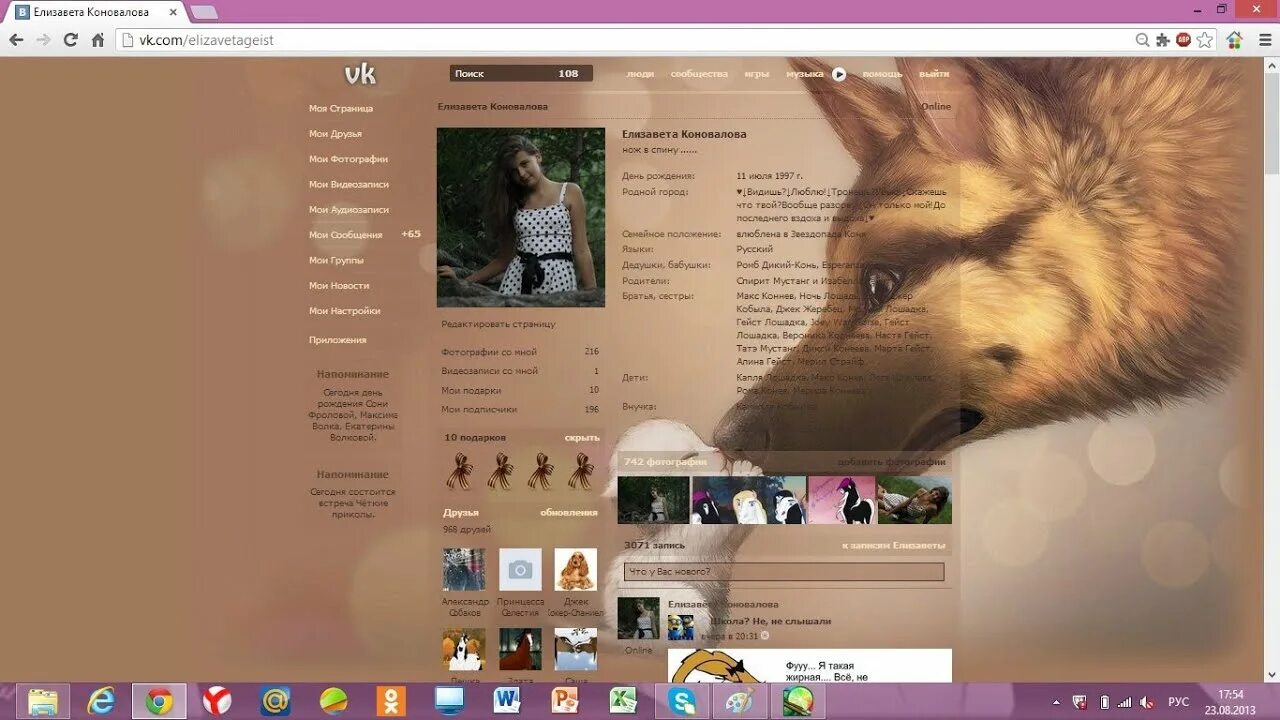Image resolution: width=1280 pixels, height=720 pixels.
Task: Open browser home page icon
Action: point(98,40)
